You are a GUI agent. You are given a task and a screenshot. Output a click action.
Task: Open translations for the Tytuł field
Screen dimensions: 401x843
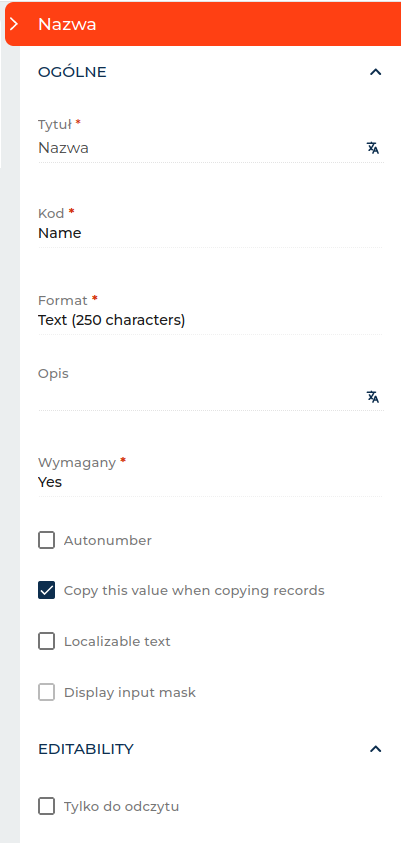tap(373, 148)
